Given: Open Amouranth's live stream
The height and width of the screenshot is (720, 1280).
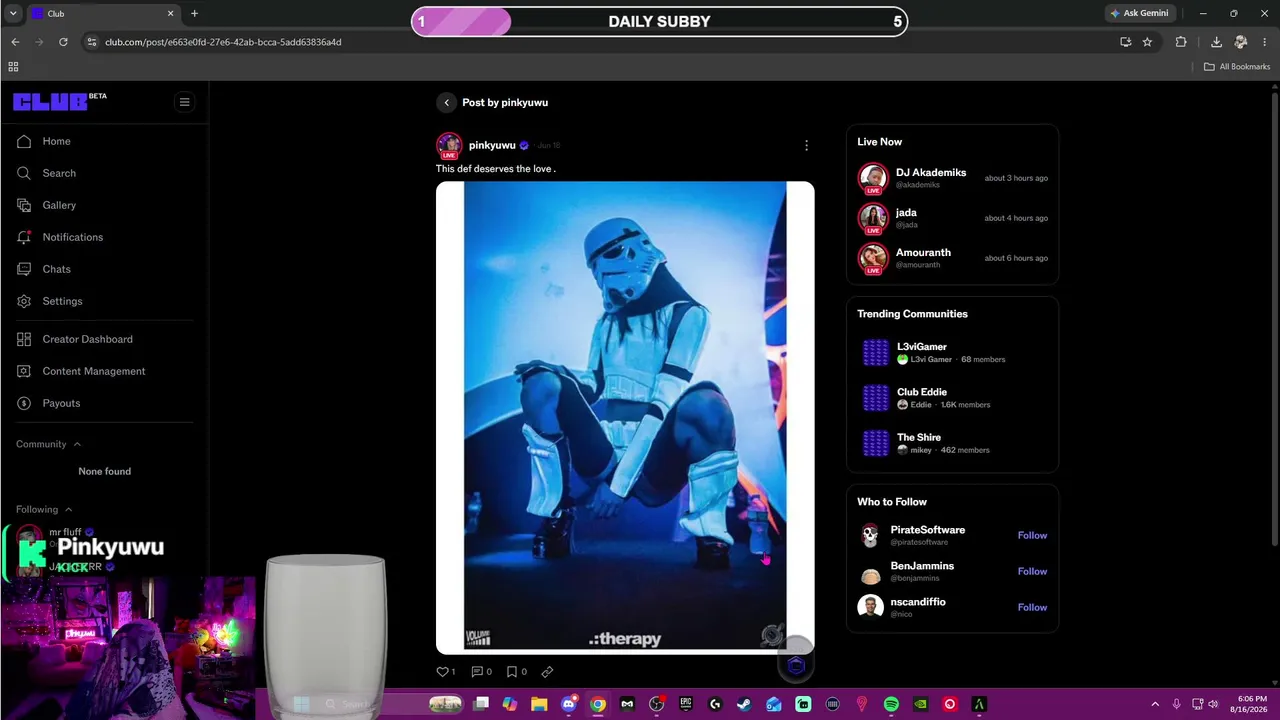Looking at the screenshot, I should click(952, 258).
